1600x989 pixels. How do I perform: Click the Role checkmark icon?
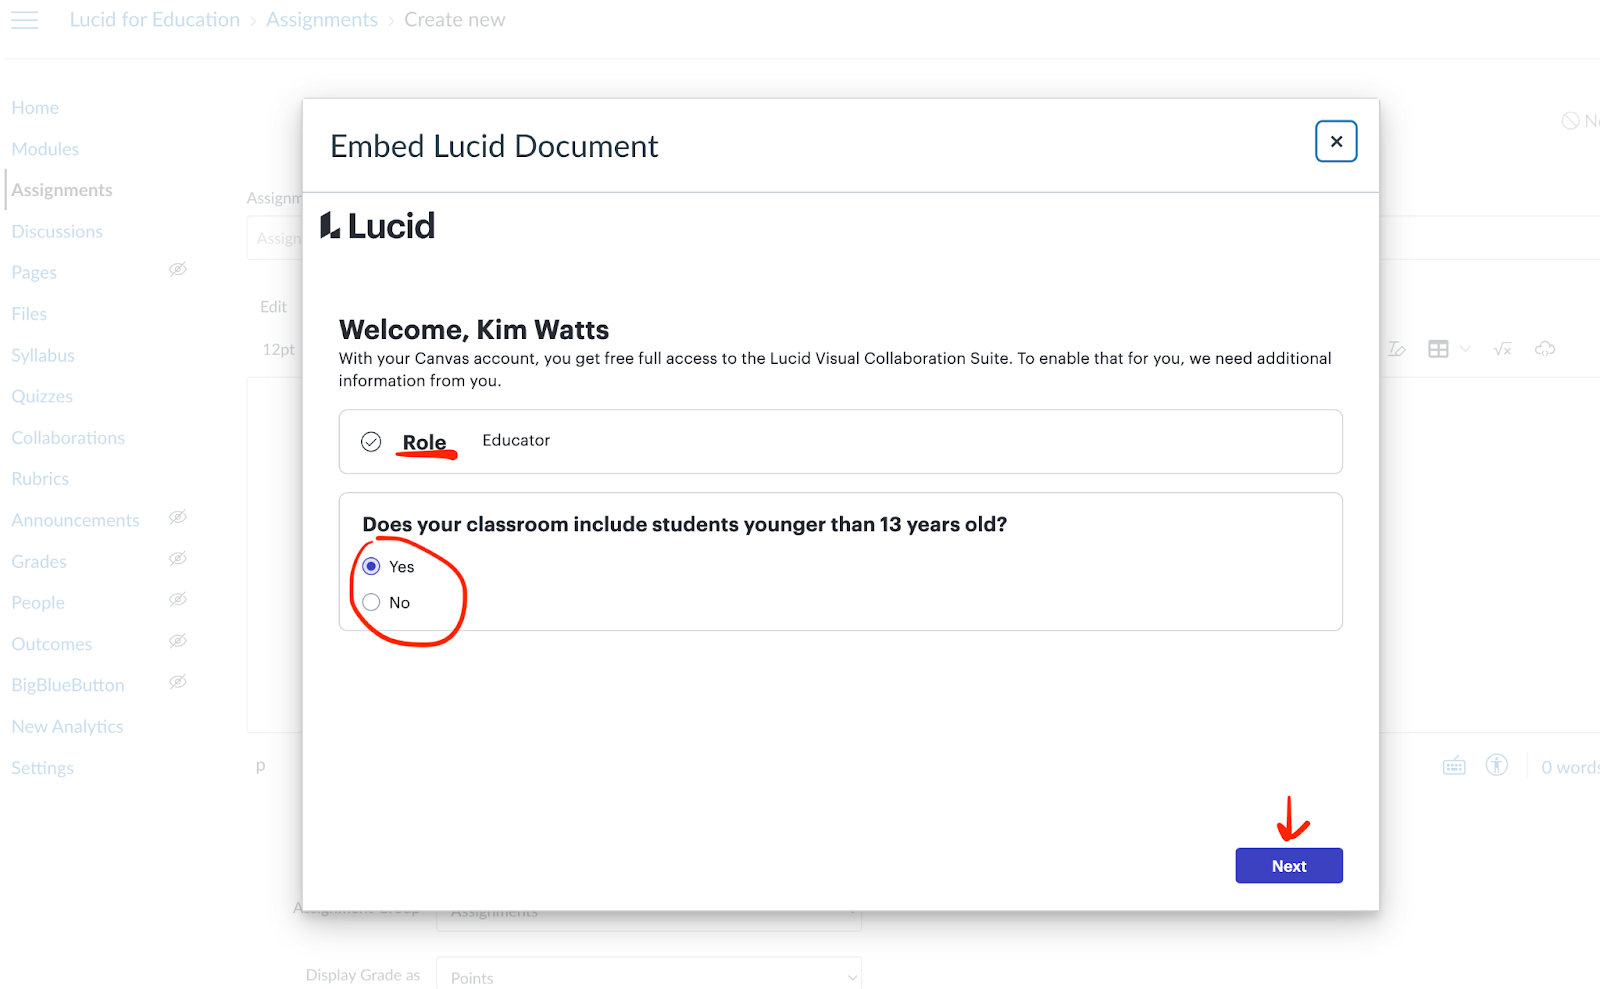371,441
